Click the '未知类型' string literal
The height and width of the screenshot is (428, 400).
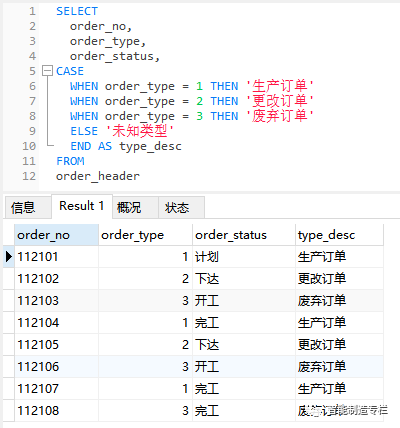click(140, 131)
